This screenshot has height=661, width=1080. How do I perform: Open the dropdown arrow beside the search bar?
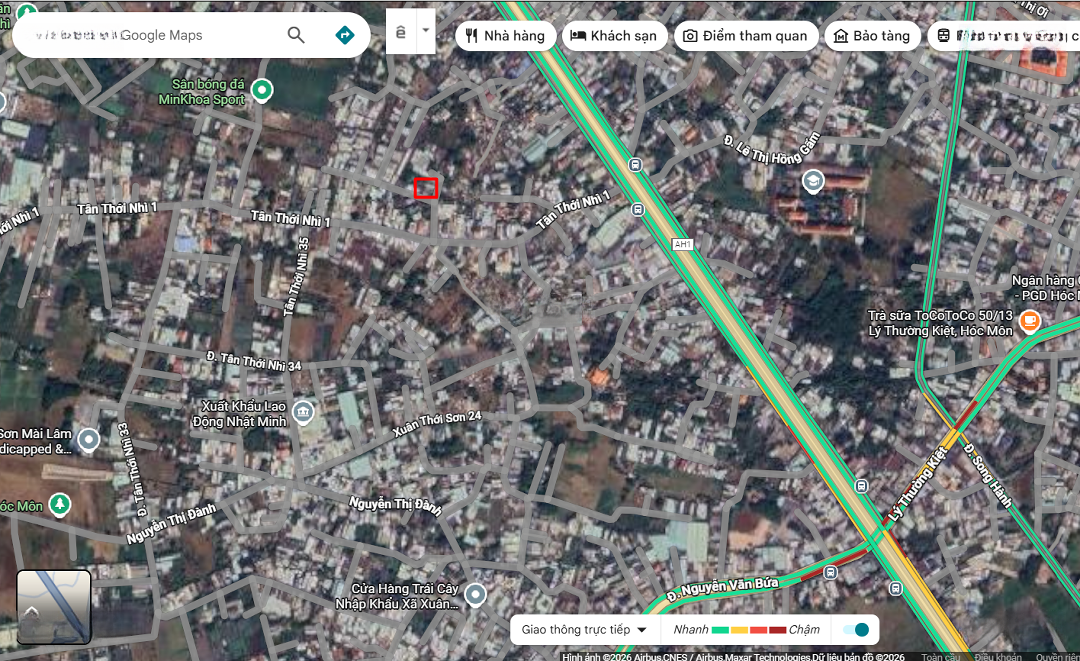[426, 31]
